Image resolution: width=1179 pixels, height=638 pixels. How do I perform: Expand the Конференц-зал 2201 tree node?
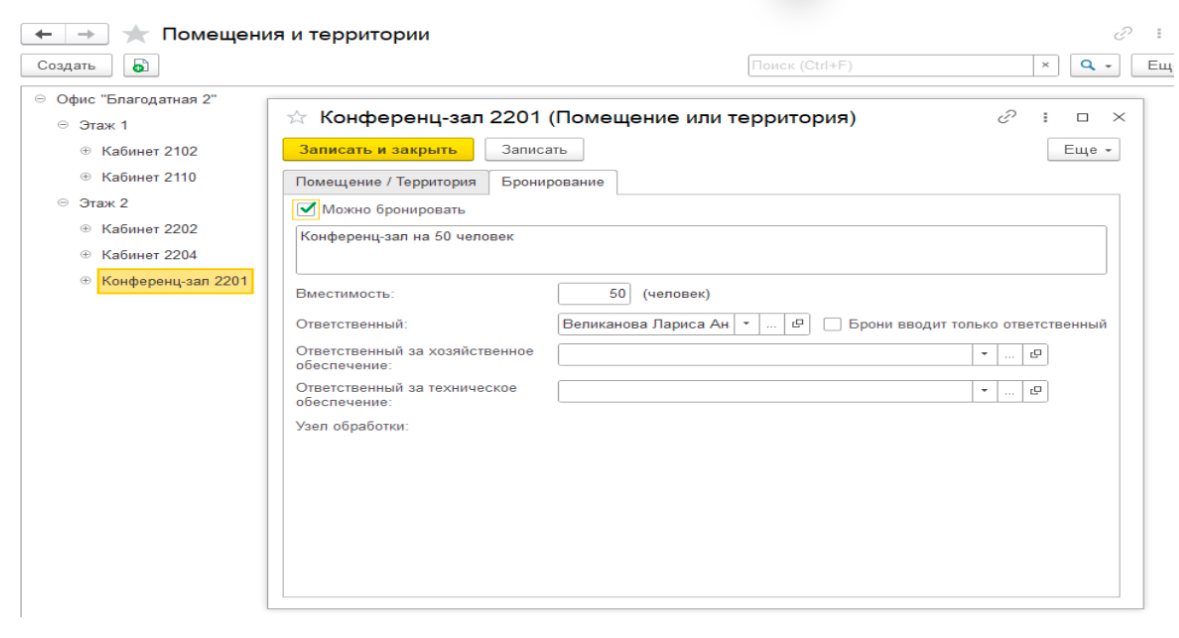point(86,280)
